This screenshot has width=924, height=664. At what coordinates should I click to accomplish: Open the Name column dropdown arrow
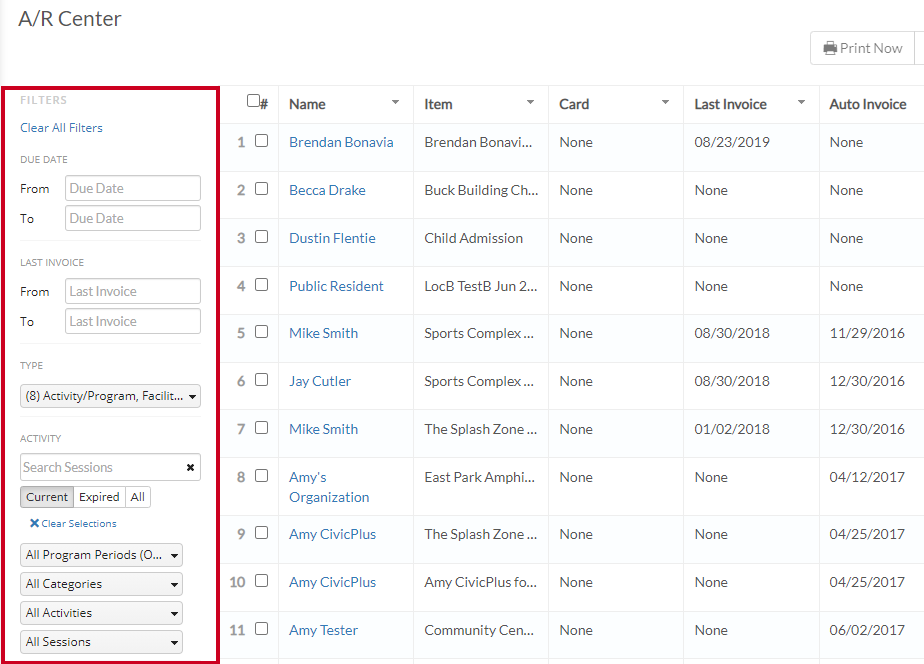(x=395, y=103)
